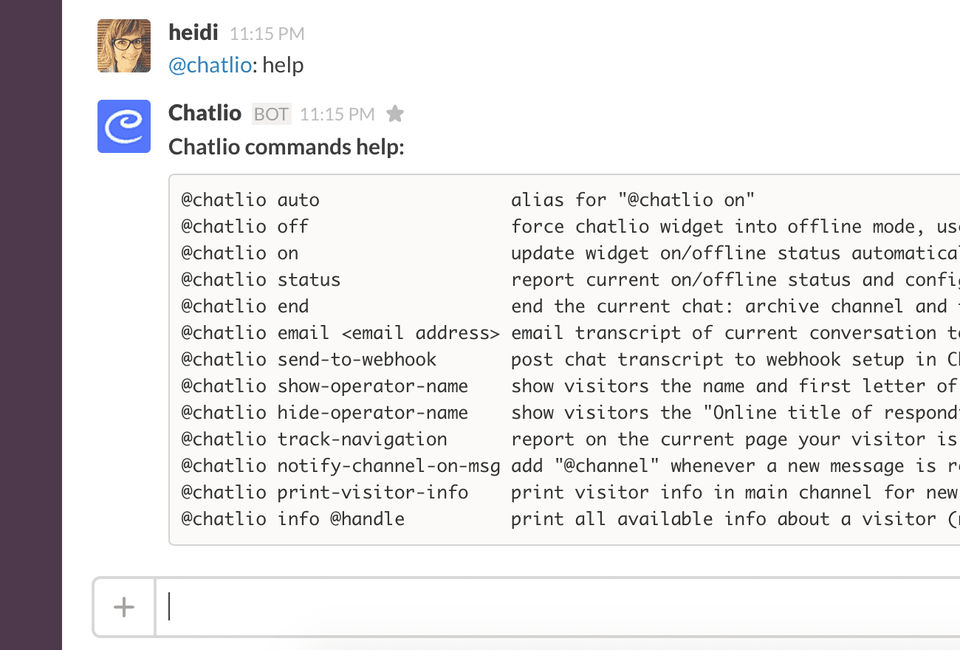Image resolution: width=960 pixels, height=650 pixels.
Task: Click the Chatlio sender name
Action: coord(205,113)
